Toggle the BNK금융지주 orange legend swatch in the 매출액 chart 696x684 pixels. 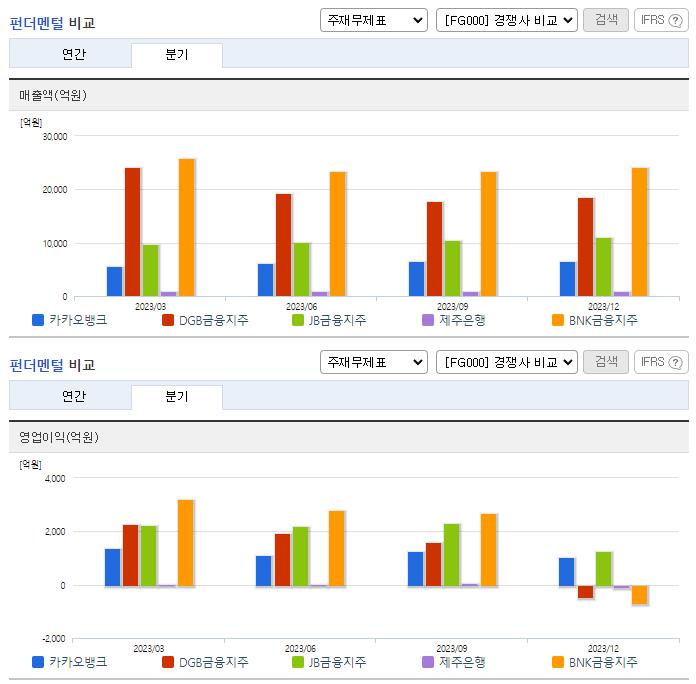click(558, 320)
